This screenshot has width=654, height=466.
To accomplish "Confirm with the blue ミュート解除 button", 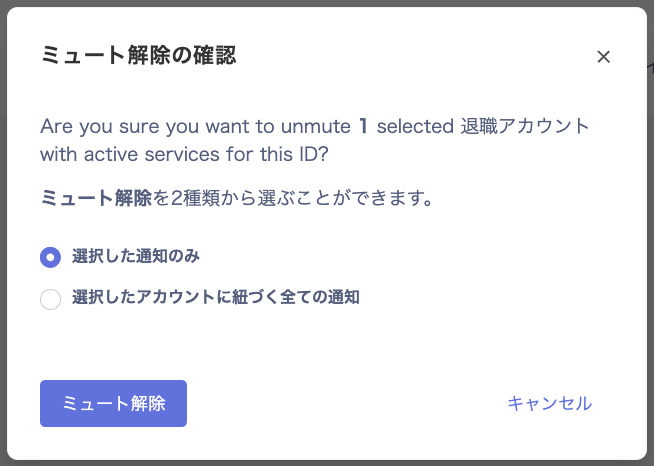I will tap(113, 403).
